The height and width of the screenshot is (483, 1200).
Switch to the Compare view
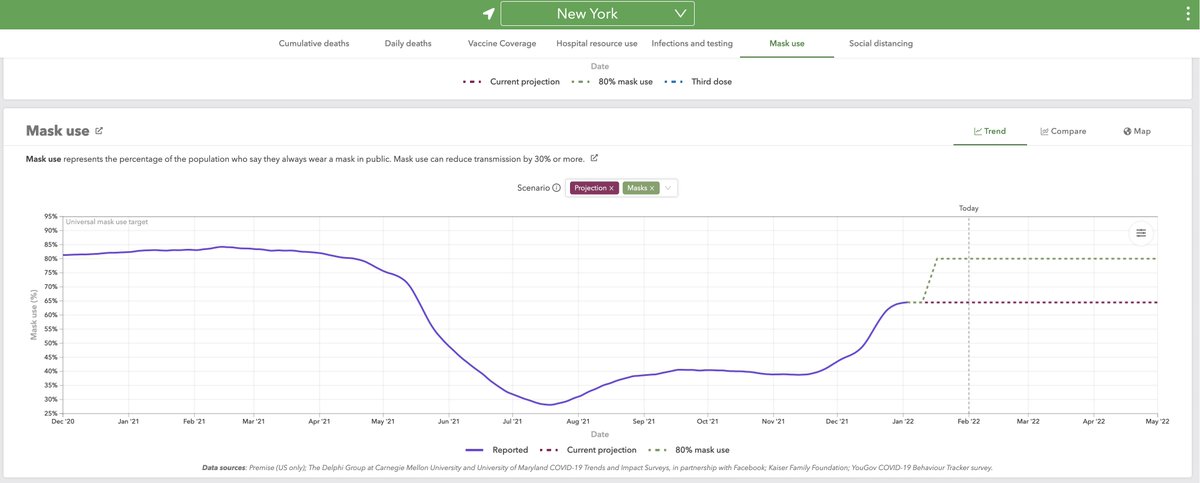(1063, 131)
